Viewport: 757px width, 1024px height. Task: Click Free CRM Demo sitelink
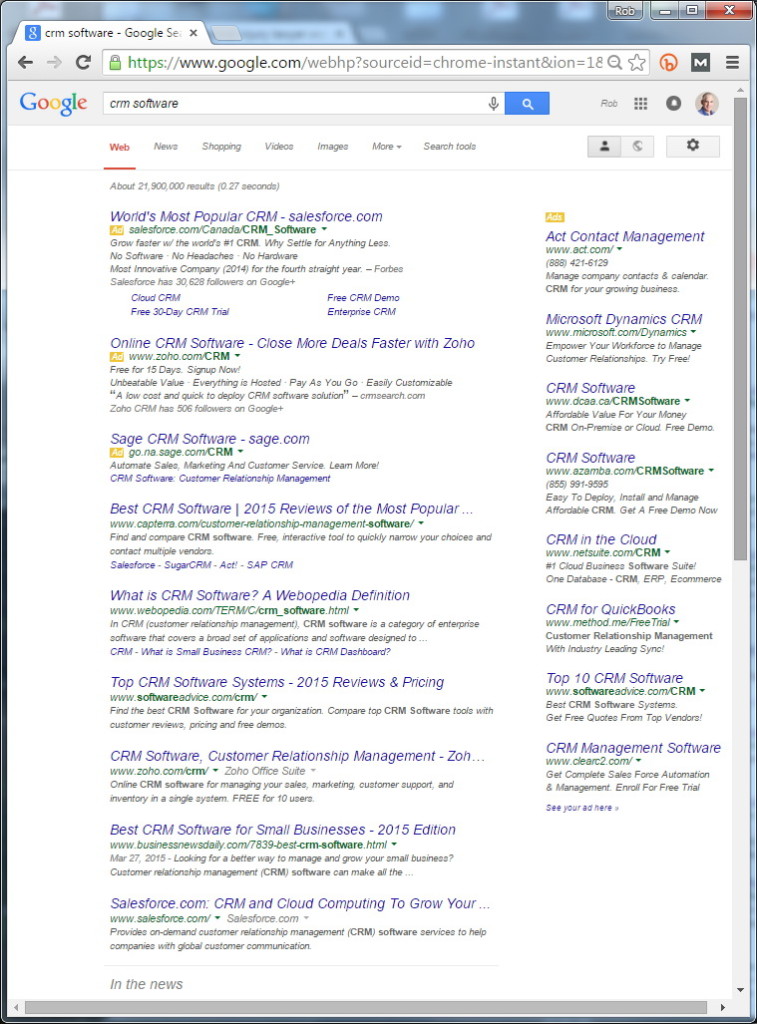(x=363, y=298)
